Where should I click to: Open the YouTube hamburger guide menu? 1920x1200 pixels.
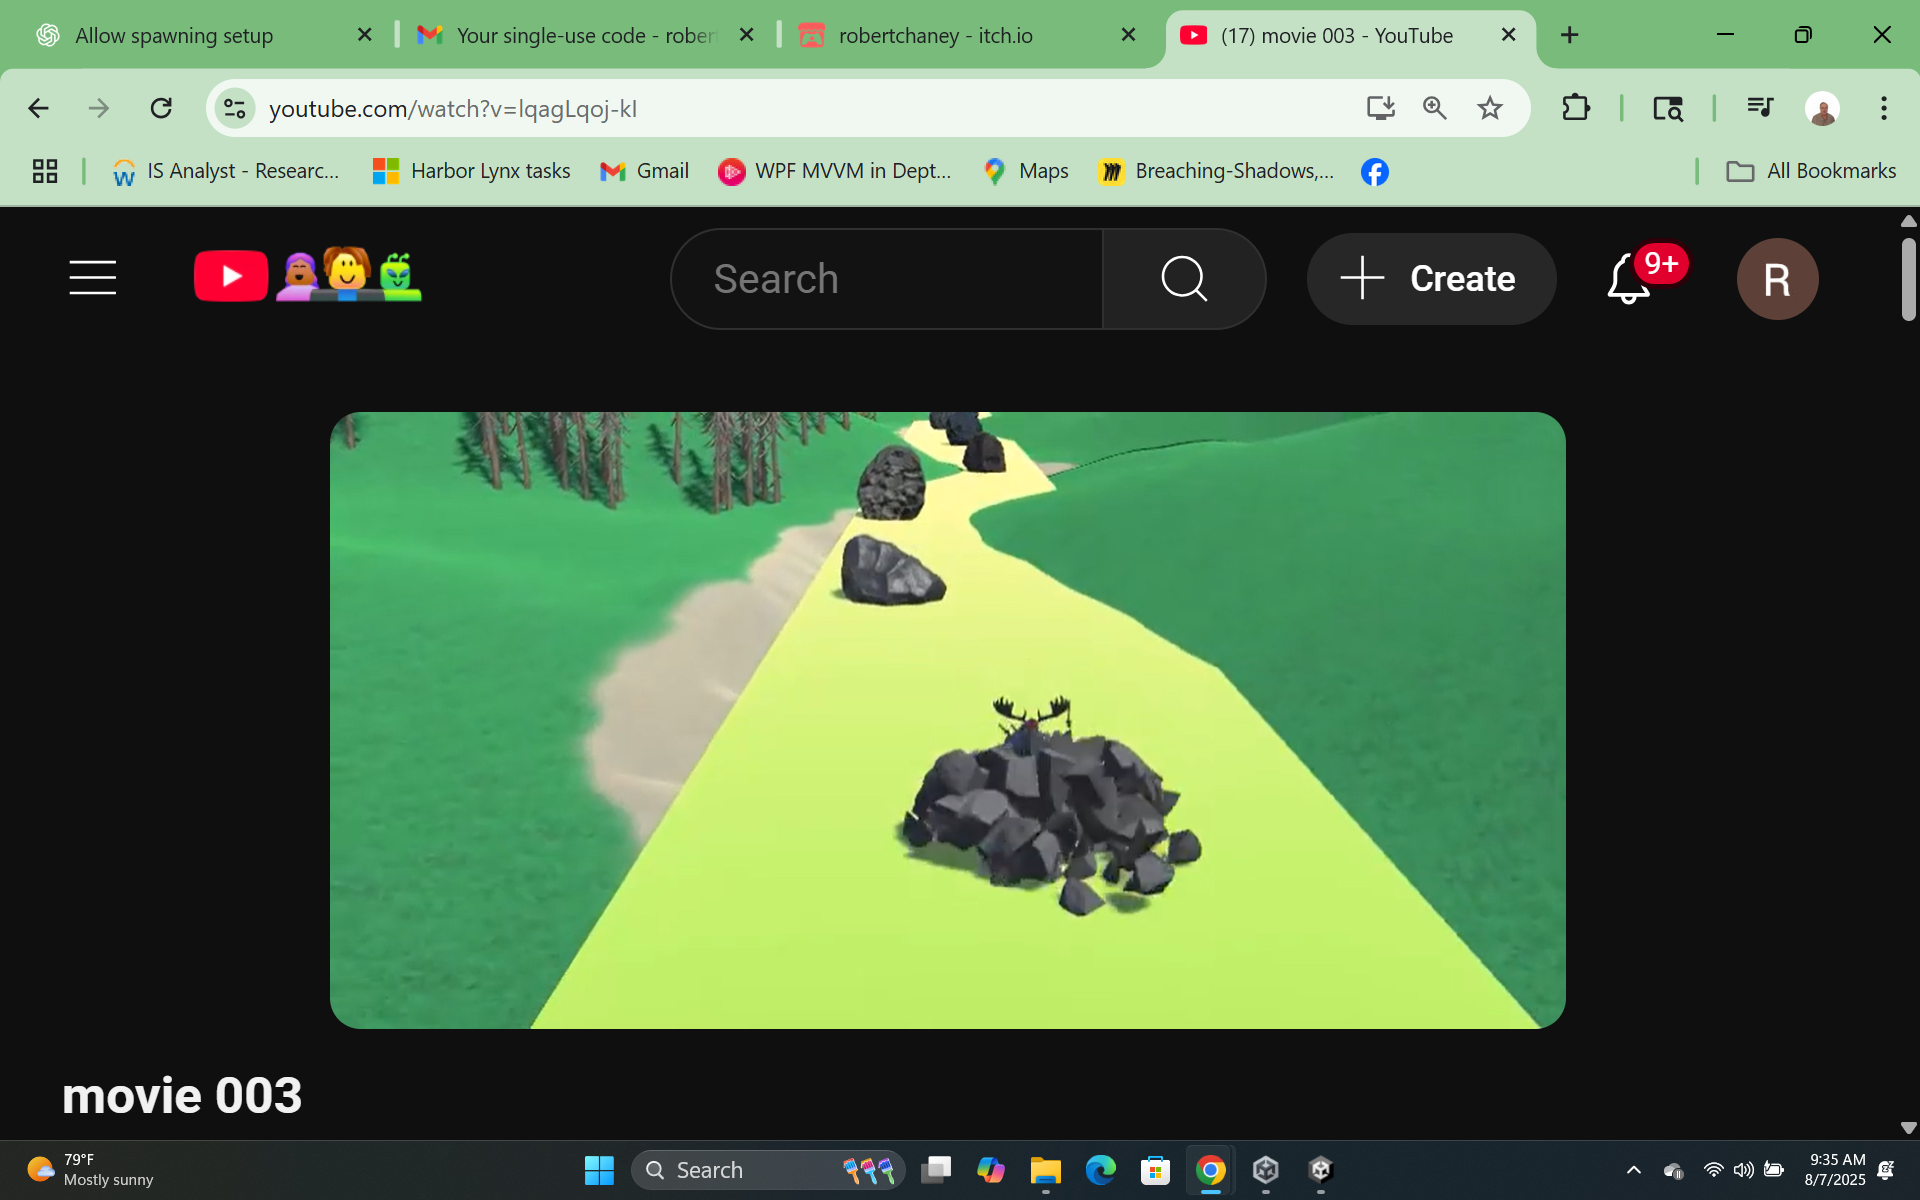pos(93,278)
